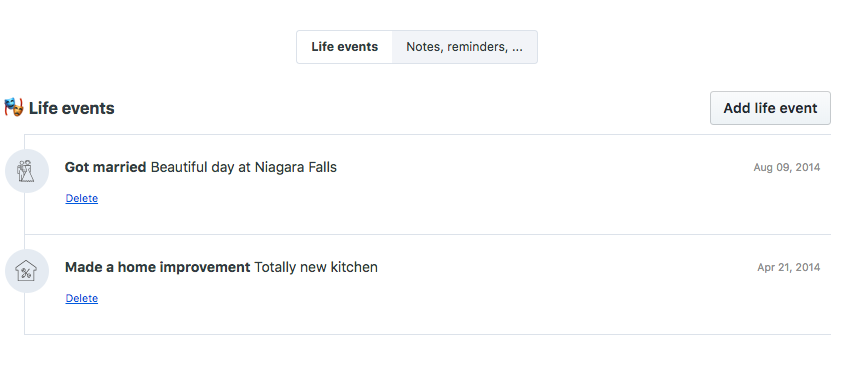The image size is (845, 366).
Task: Click the Apr 21, 2014 date
Action: (788, 267)
